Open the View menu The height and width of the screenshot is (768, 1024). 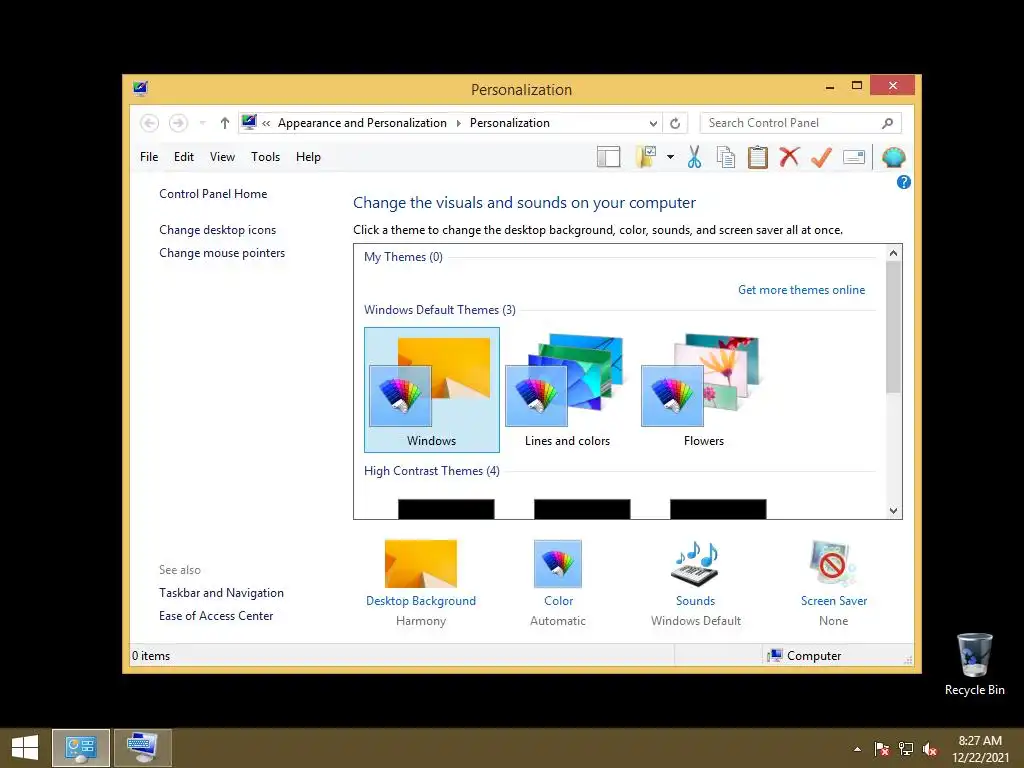(x=222, y=157)
